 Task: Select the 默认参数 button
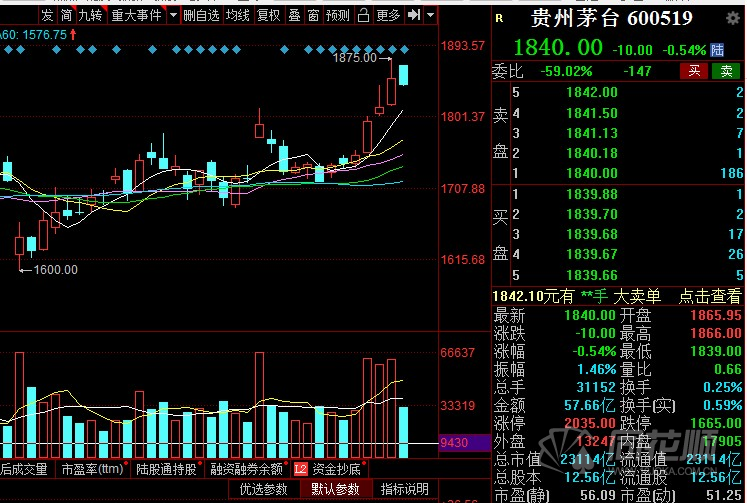(335, 489)
